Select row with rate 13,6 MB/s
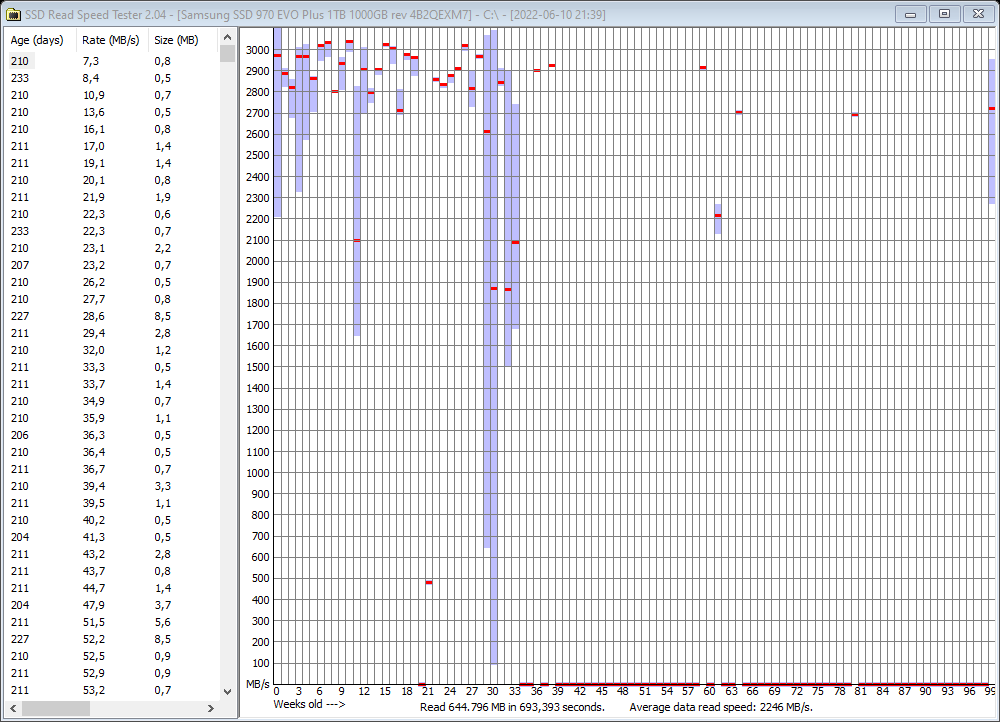This screenshot has width=1000, height=722. click(112, 112)
